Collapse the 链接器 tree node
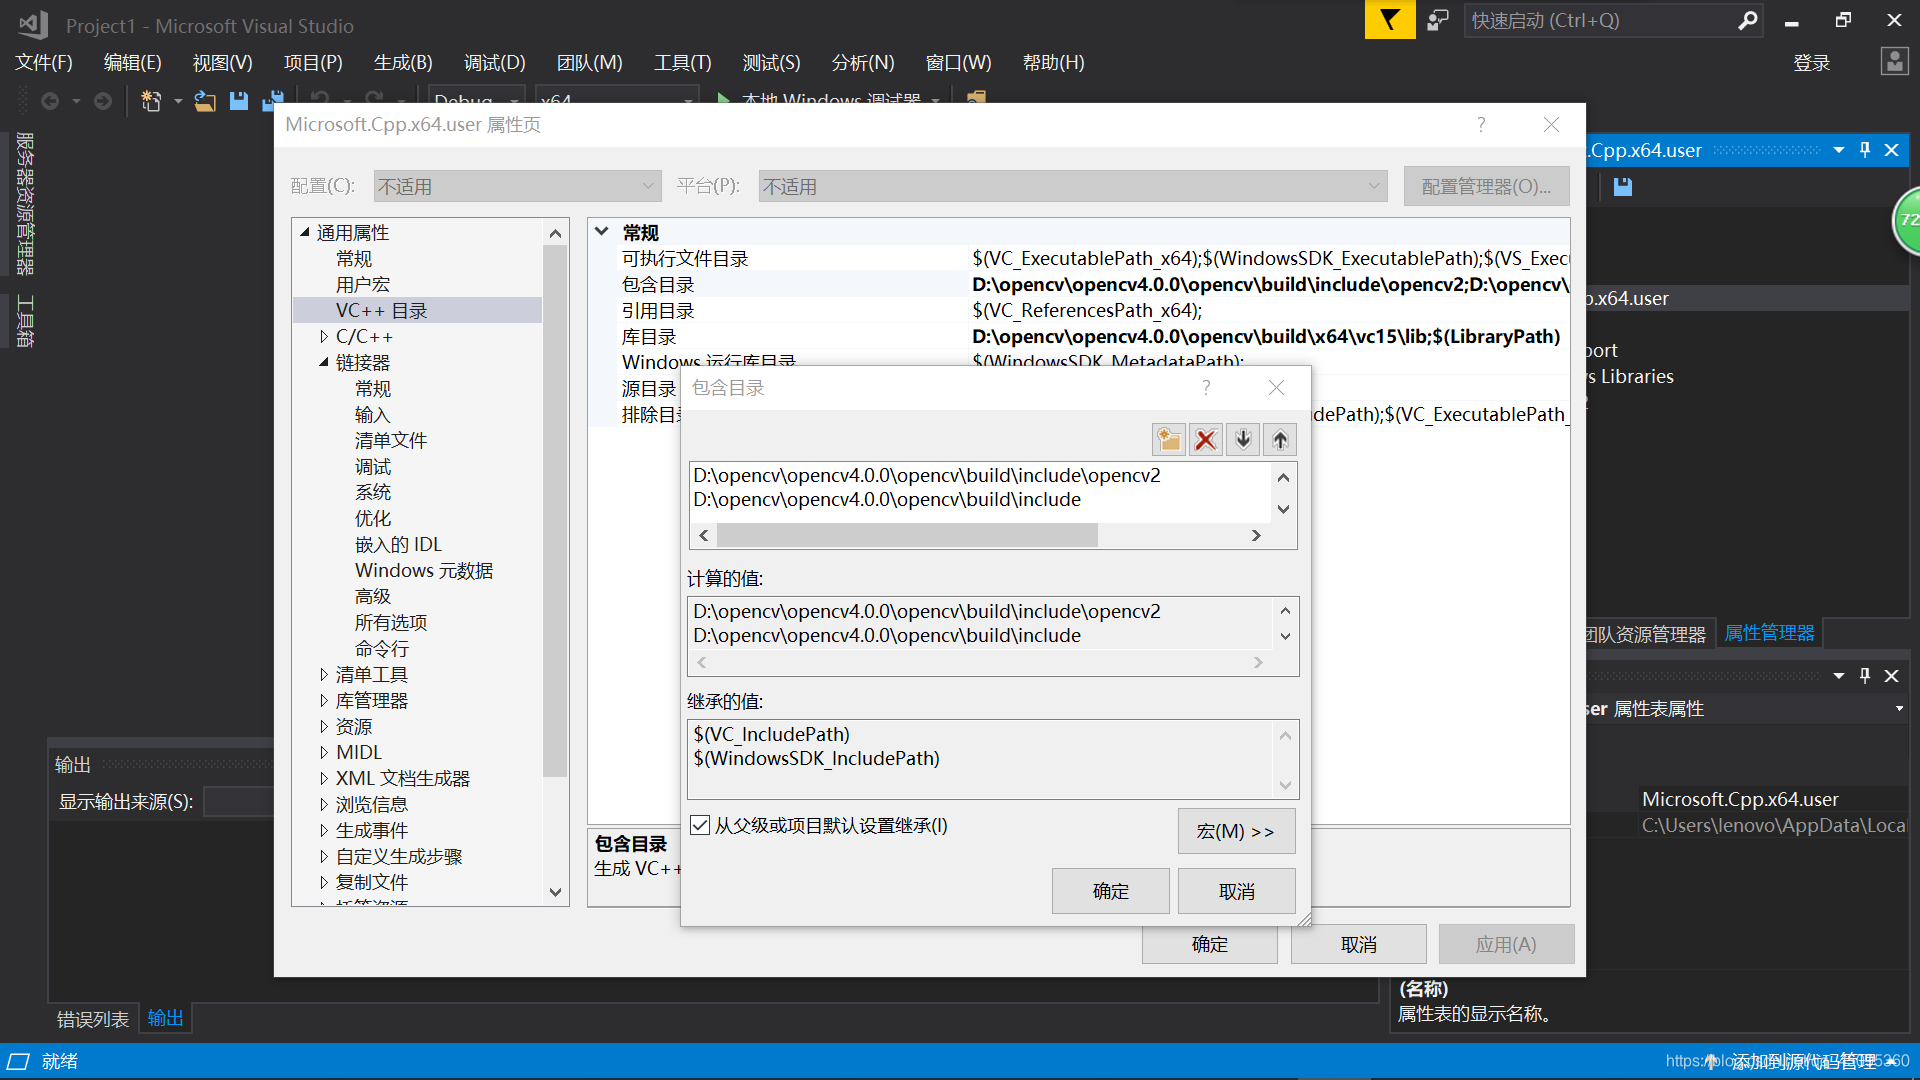Screen dimensions: 1920x1080 [x=324, y=363]
